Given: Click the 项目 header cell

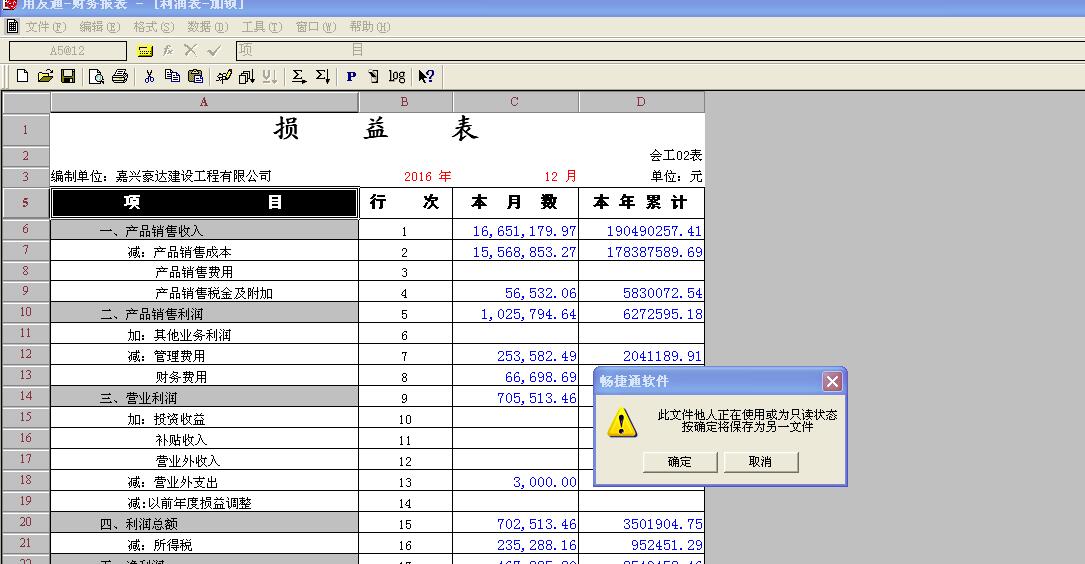Looking at the screenshot, I should 204,203.
